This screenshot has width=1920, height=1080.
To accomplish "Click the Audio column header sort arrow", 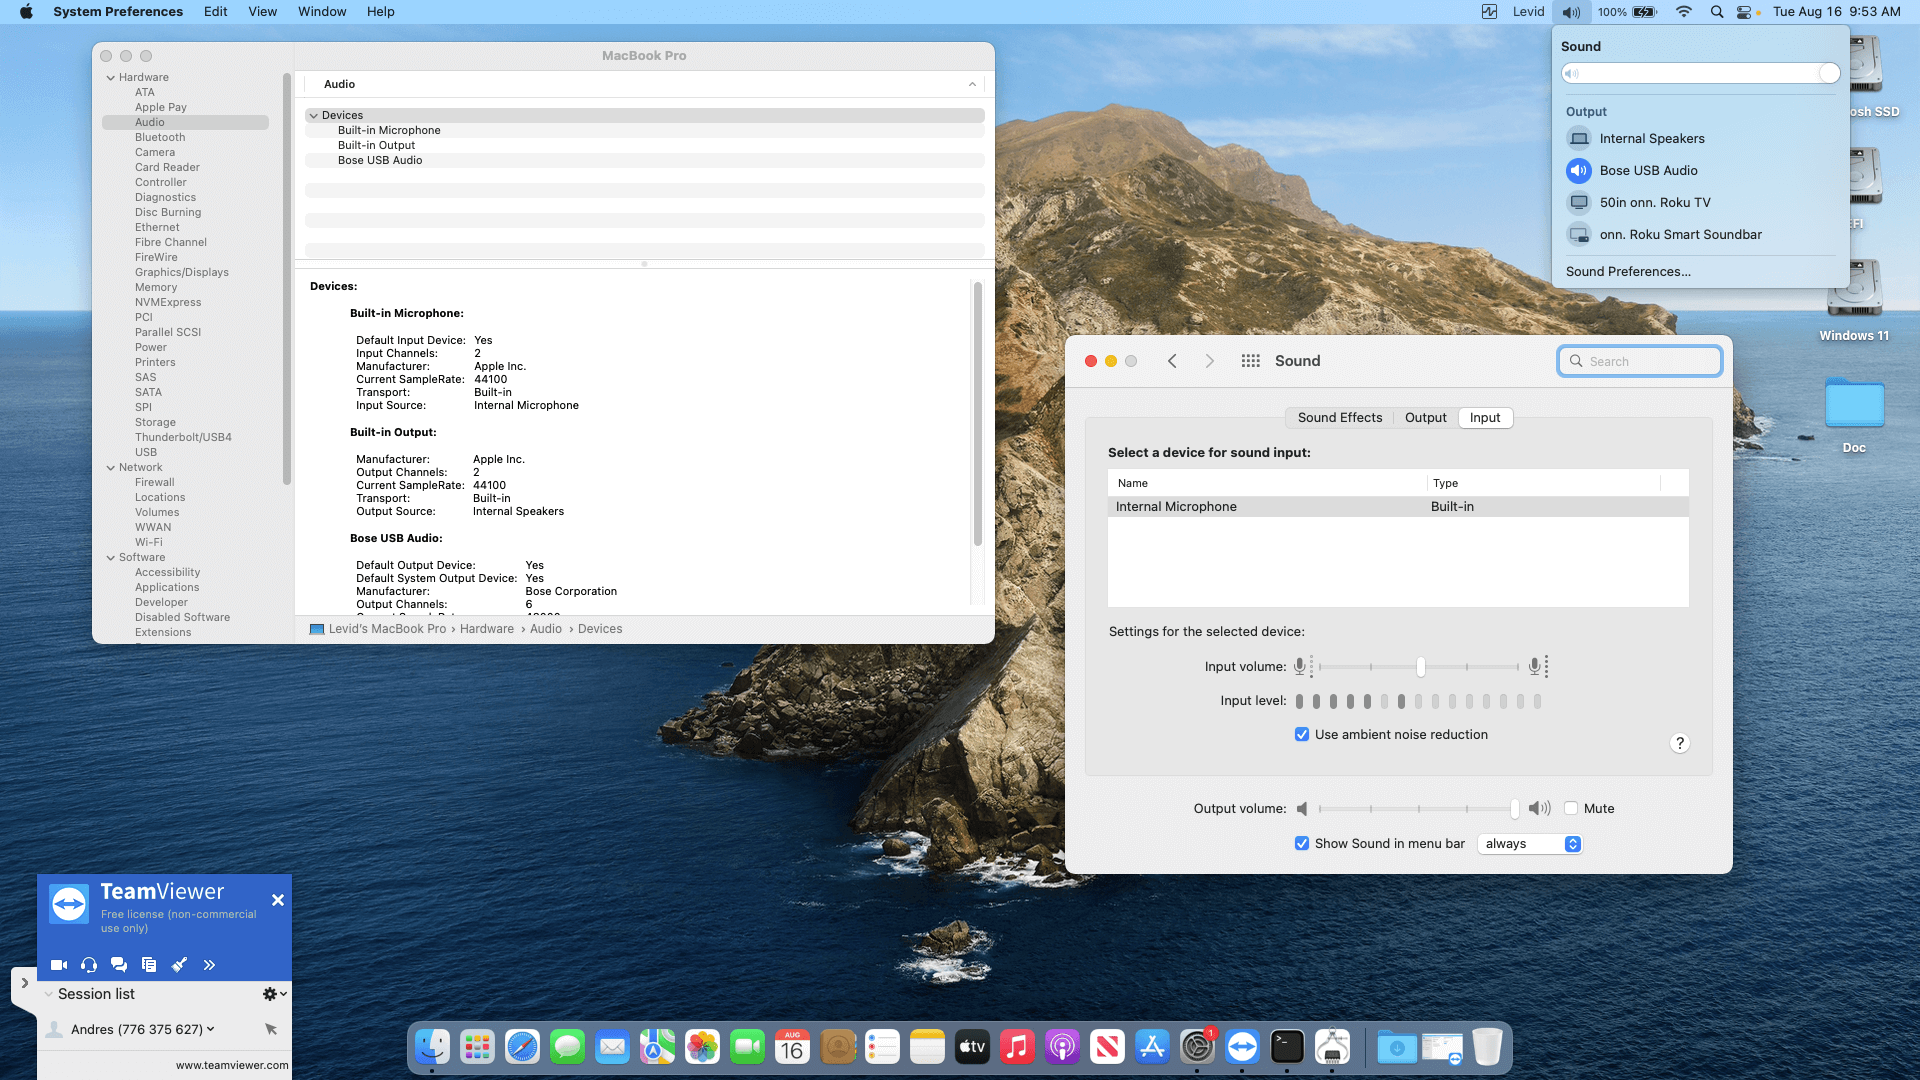I will coord(972,85).
